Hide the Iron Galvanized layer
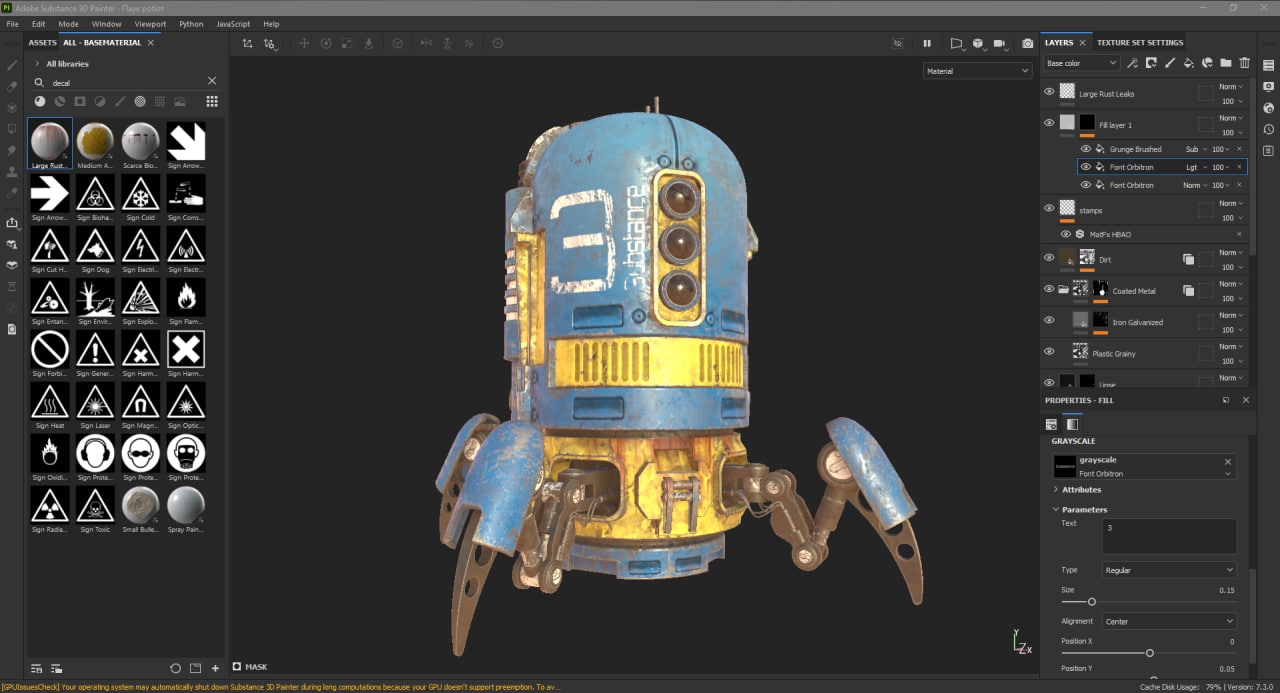The height and width of the screenshot is (693, 1280). point(1049,320)
